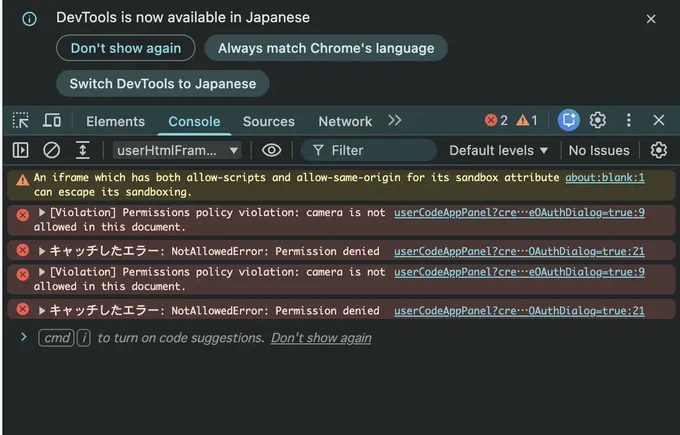The width and height of the screenshot is (680, 435).
Task: Open the AI assistance icon
Action: [x=569, y=120]
